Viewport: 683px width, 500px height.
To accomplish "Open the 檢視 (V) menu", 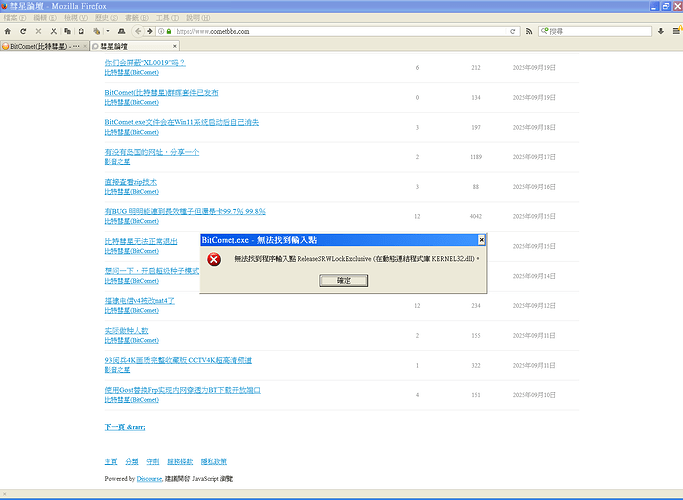I will click(x=76, y=18).
